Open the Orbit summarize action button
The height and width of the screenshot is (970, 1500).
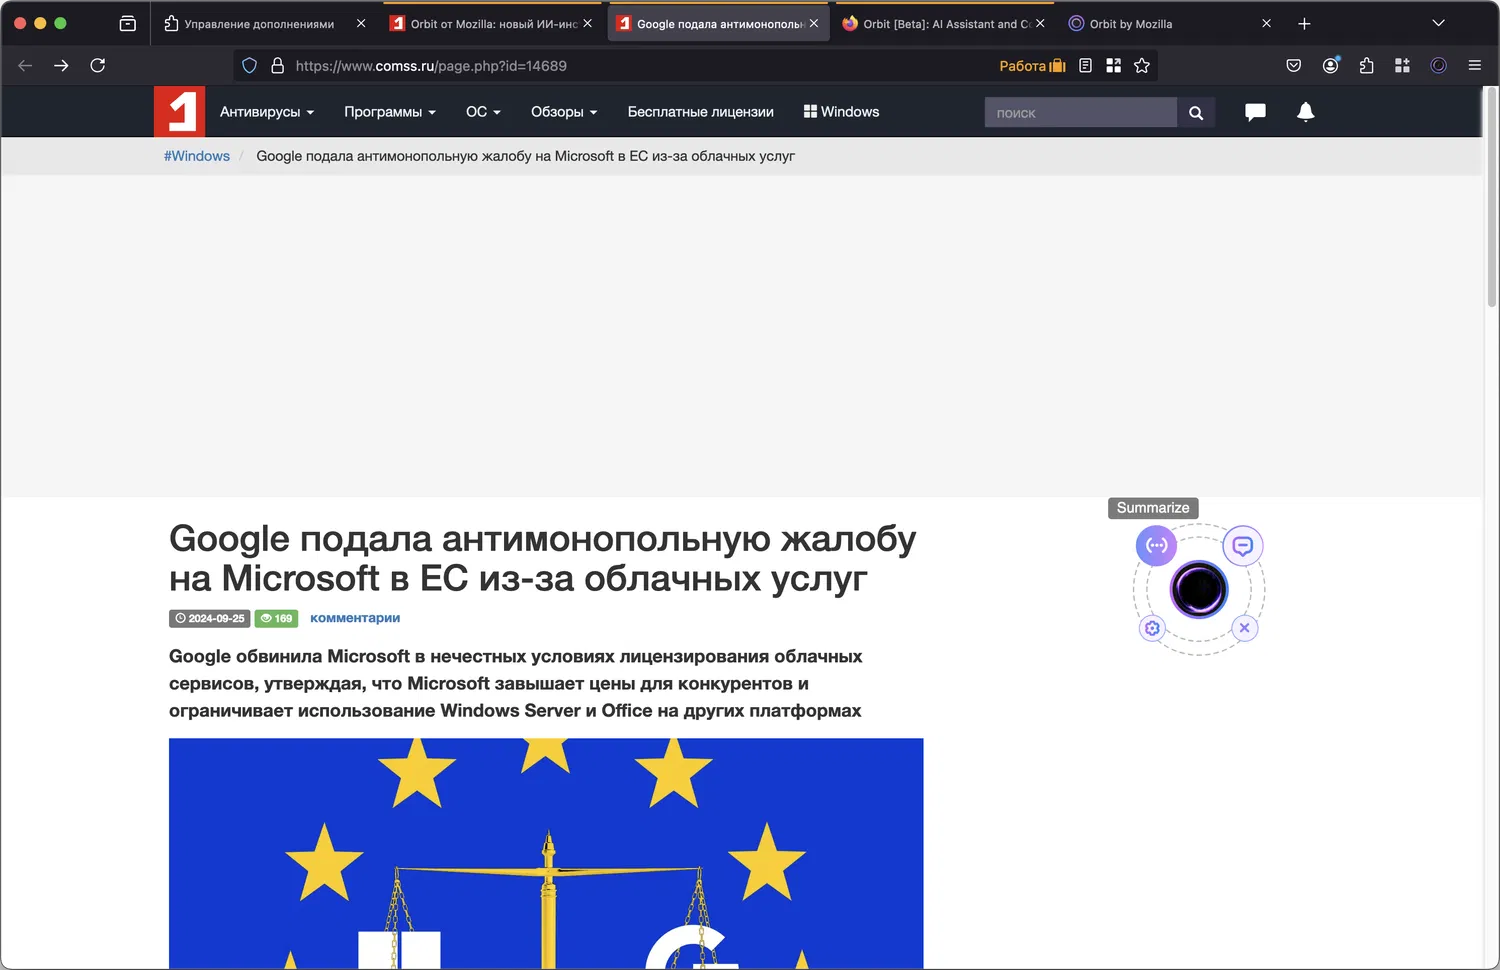(x=1156, y=546)
